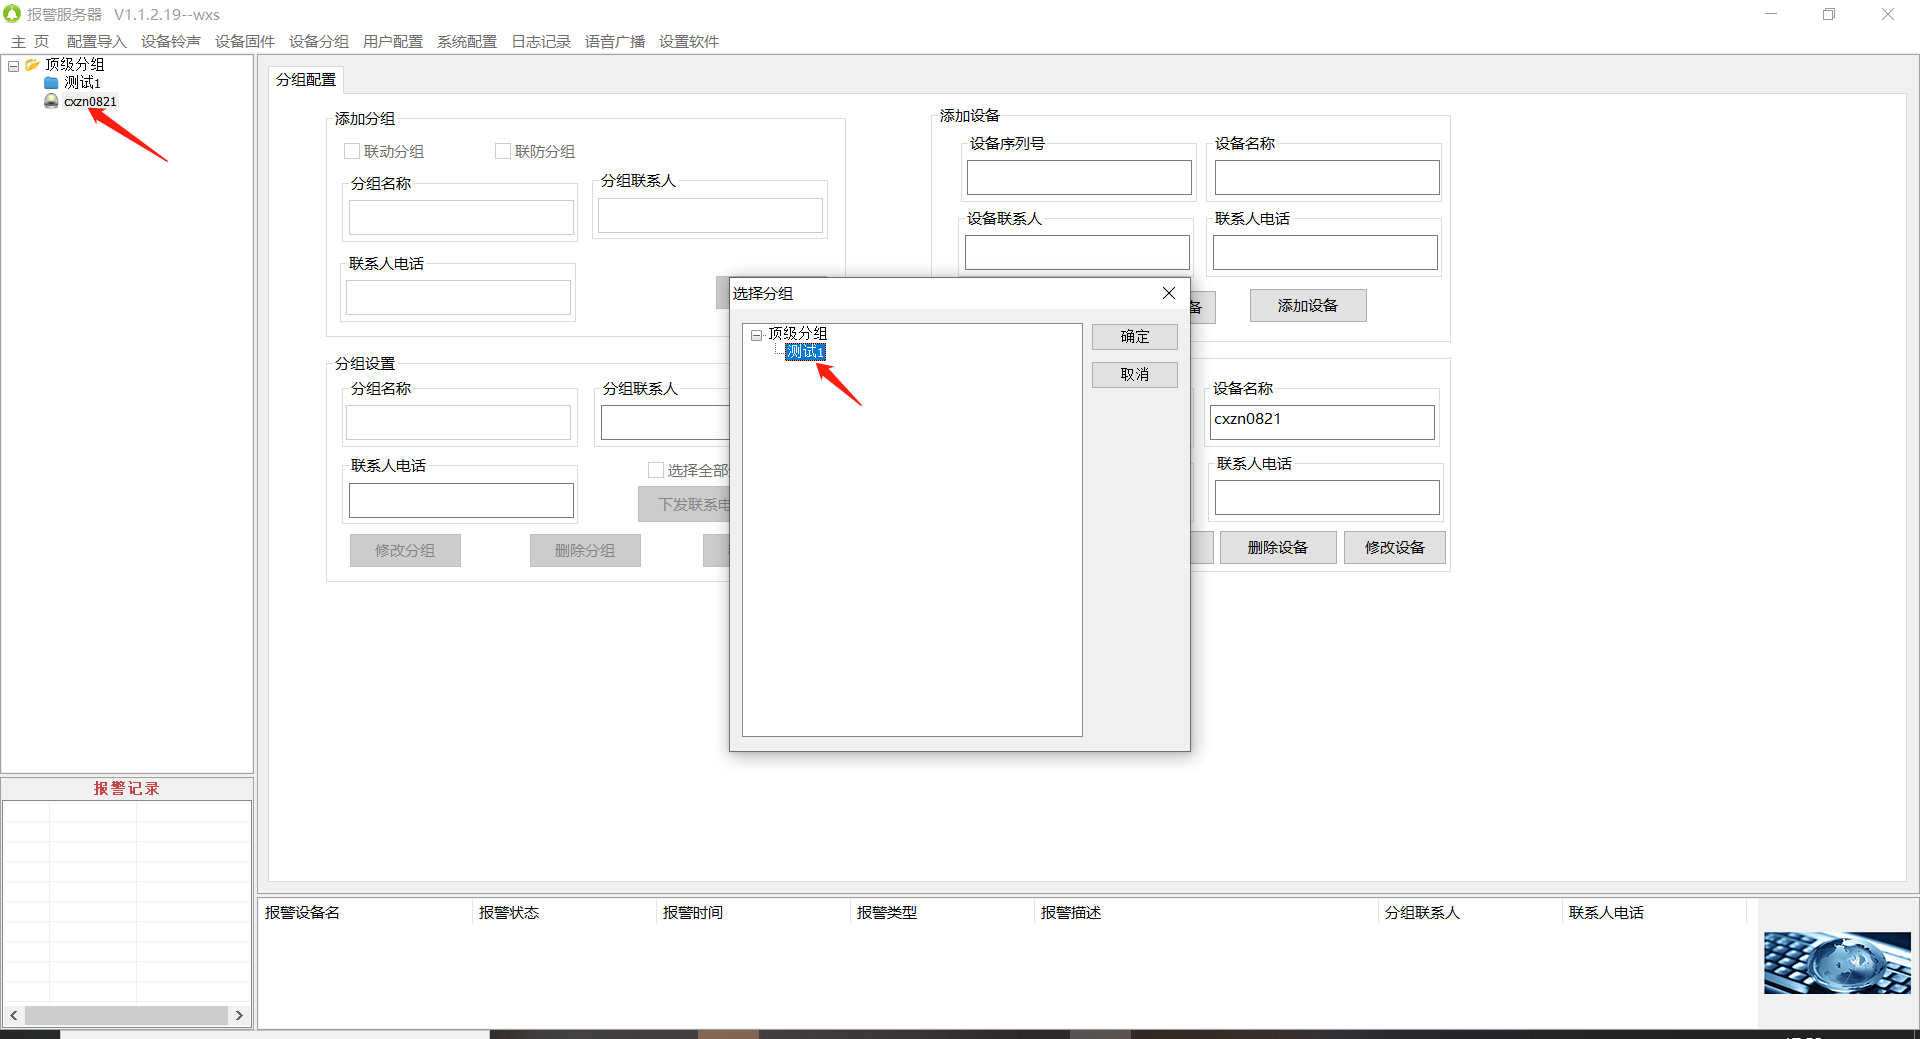Confirm selection with 确定 button
Screen dimensions: 1920x1039
coord(1134,337)
